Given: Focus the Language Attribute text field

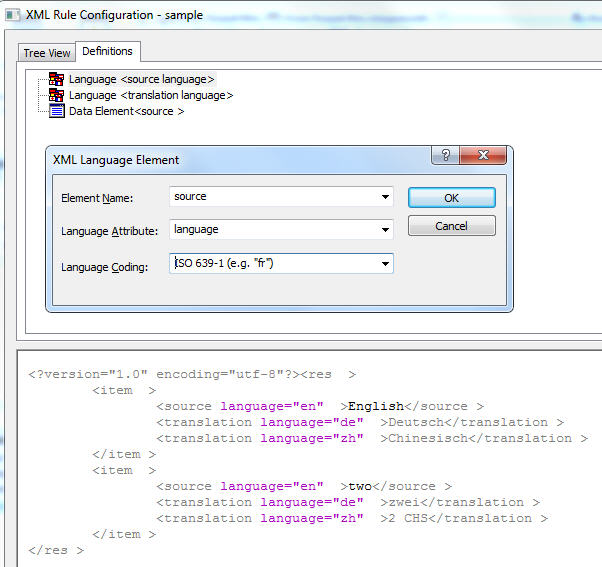Looking at the screenshot, I should pos(270,230).
